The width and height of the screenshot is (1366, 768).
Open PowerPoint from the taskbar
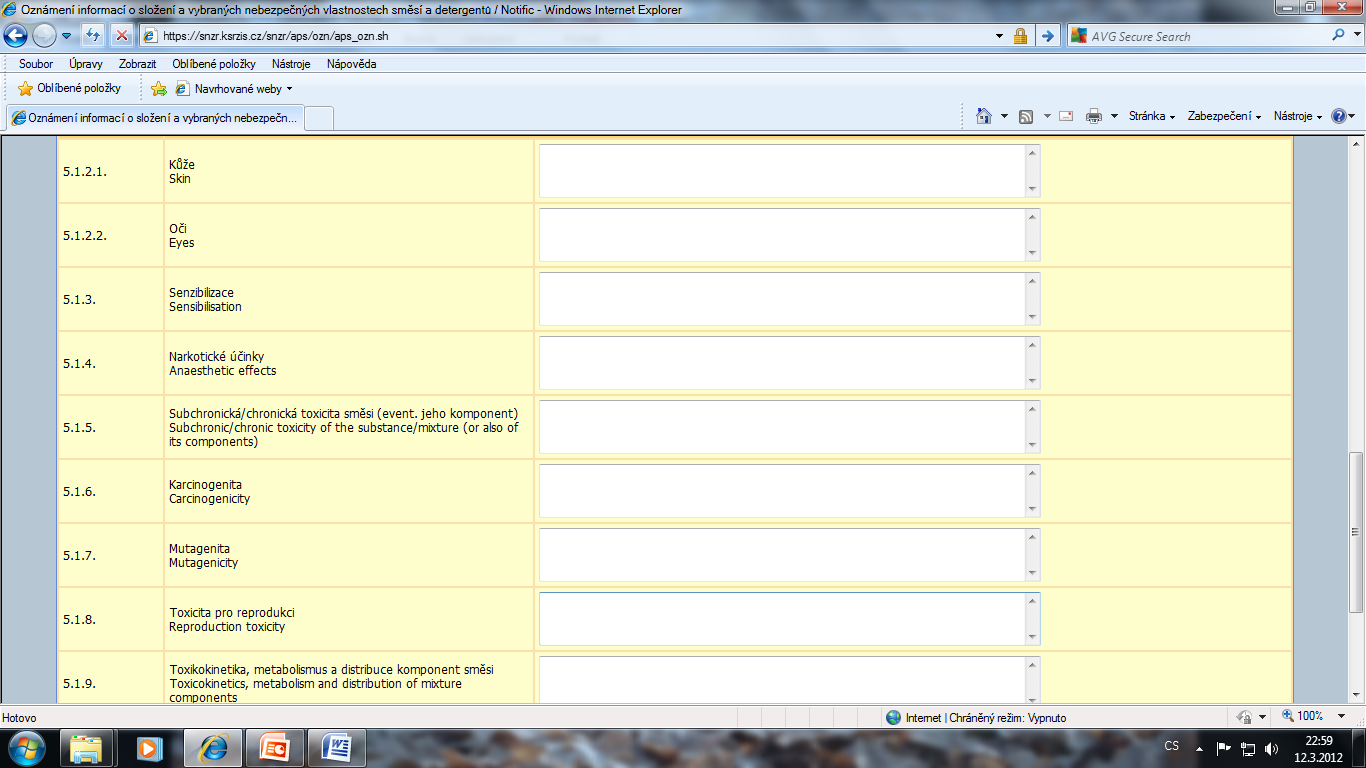click(x=274, y=748)
